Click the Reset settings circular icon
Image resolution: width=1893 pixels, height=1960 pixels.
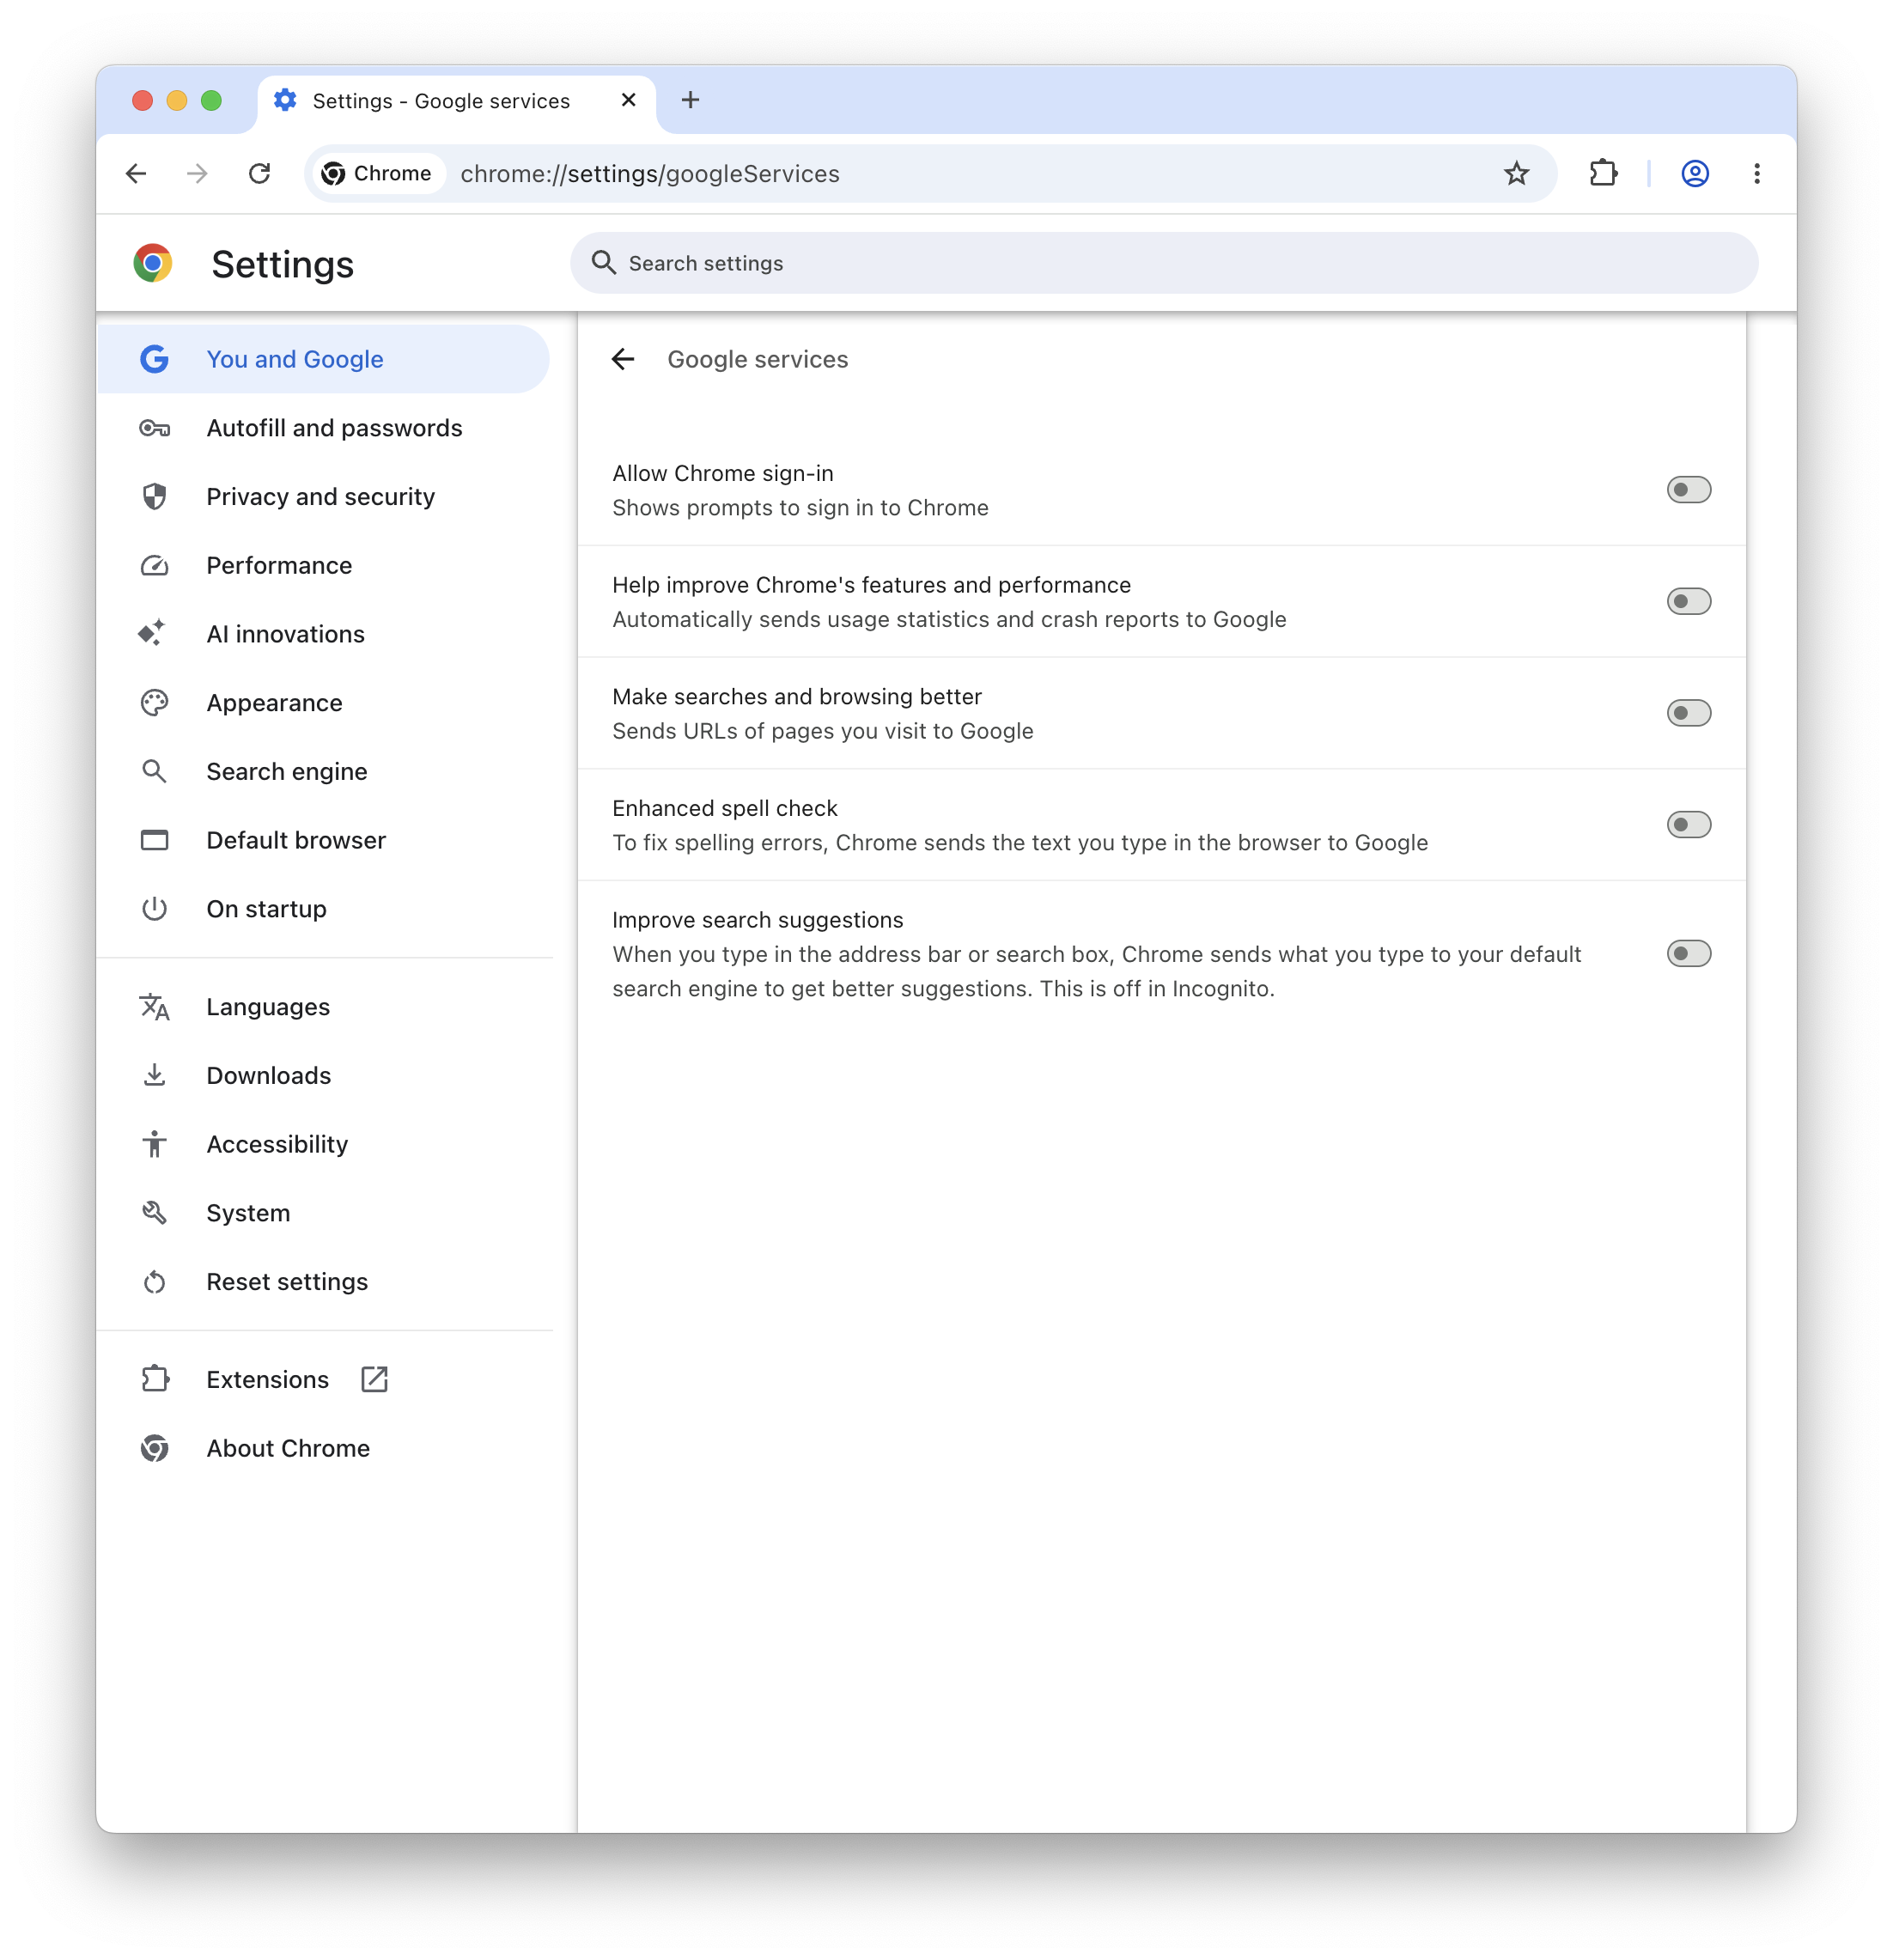[154, 1282]
